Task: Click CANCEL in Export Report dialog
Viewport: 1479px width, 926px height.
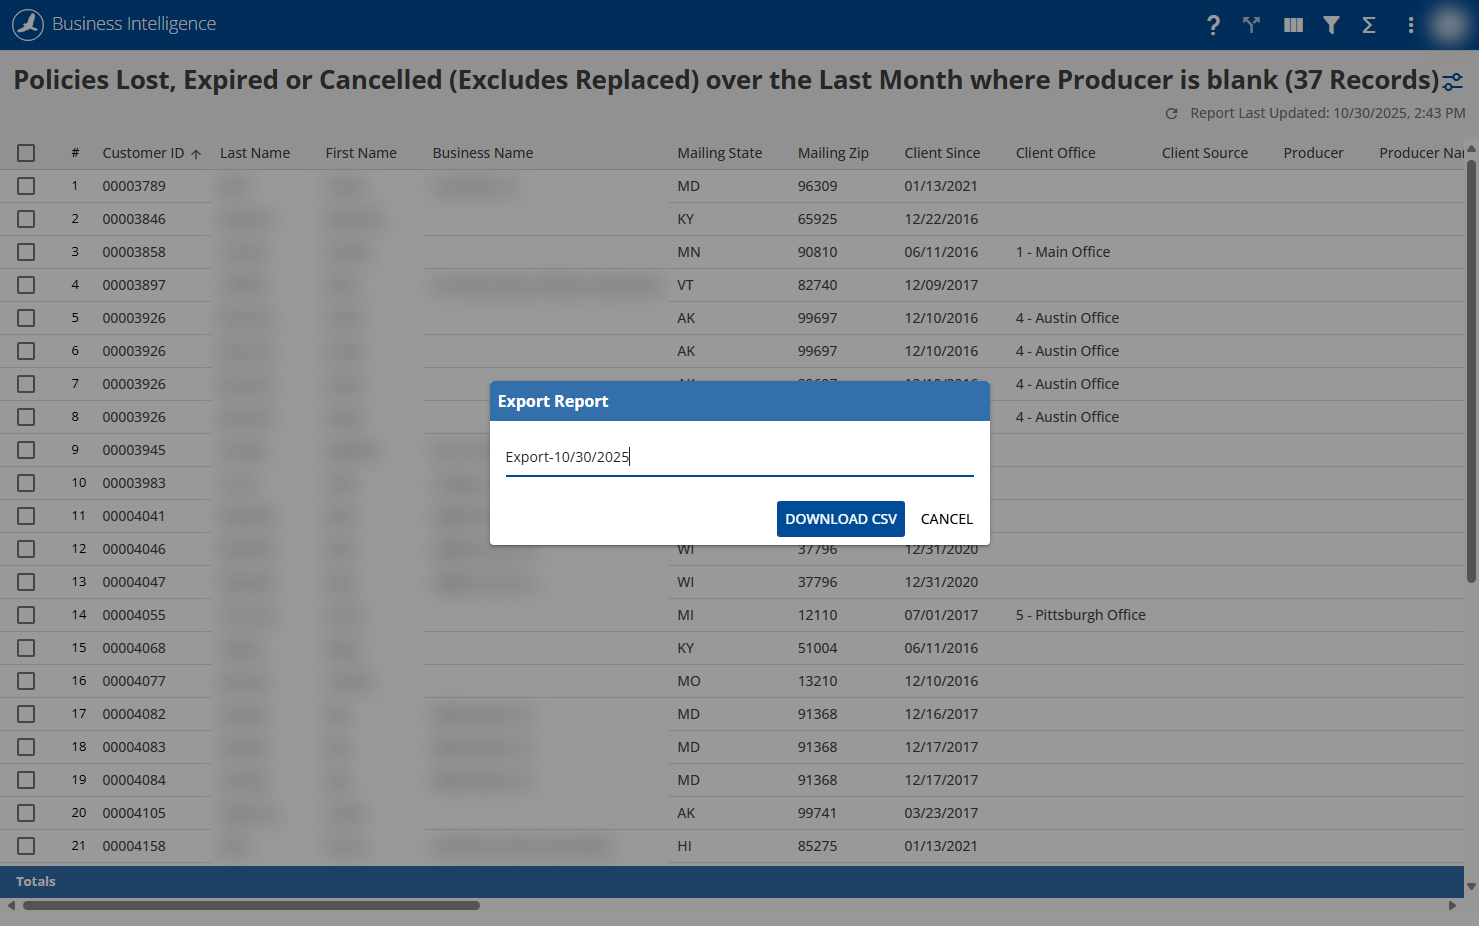Action: pyautogui.click(x=947, y=519)
